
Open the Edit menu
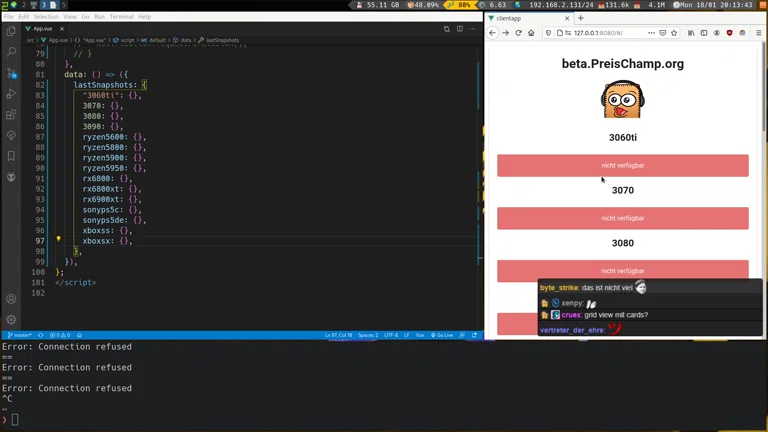(x=24, y=17)
